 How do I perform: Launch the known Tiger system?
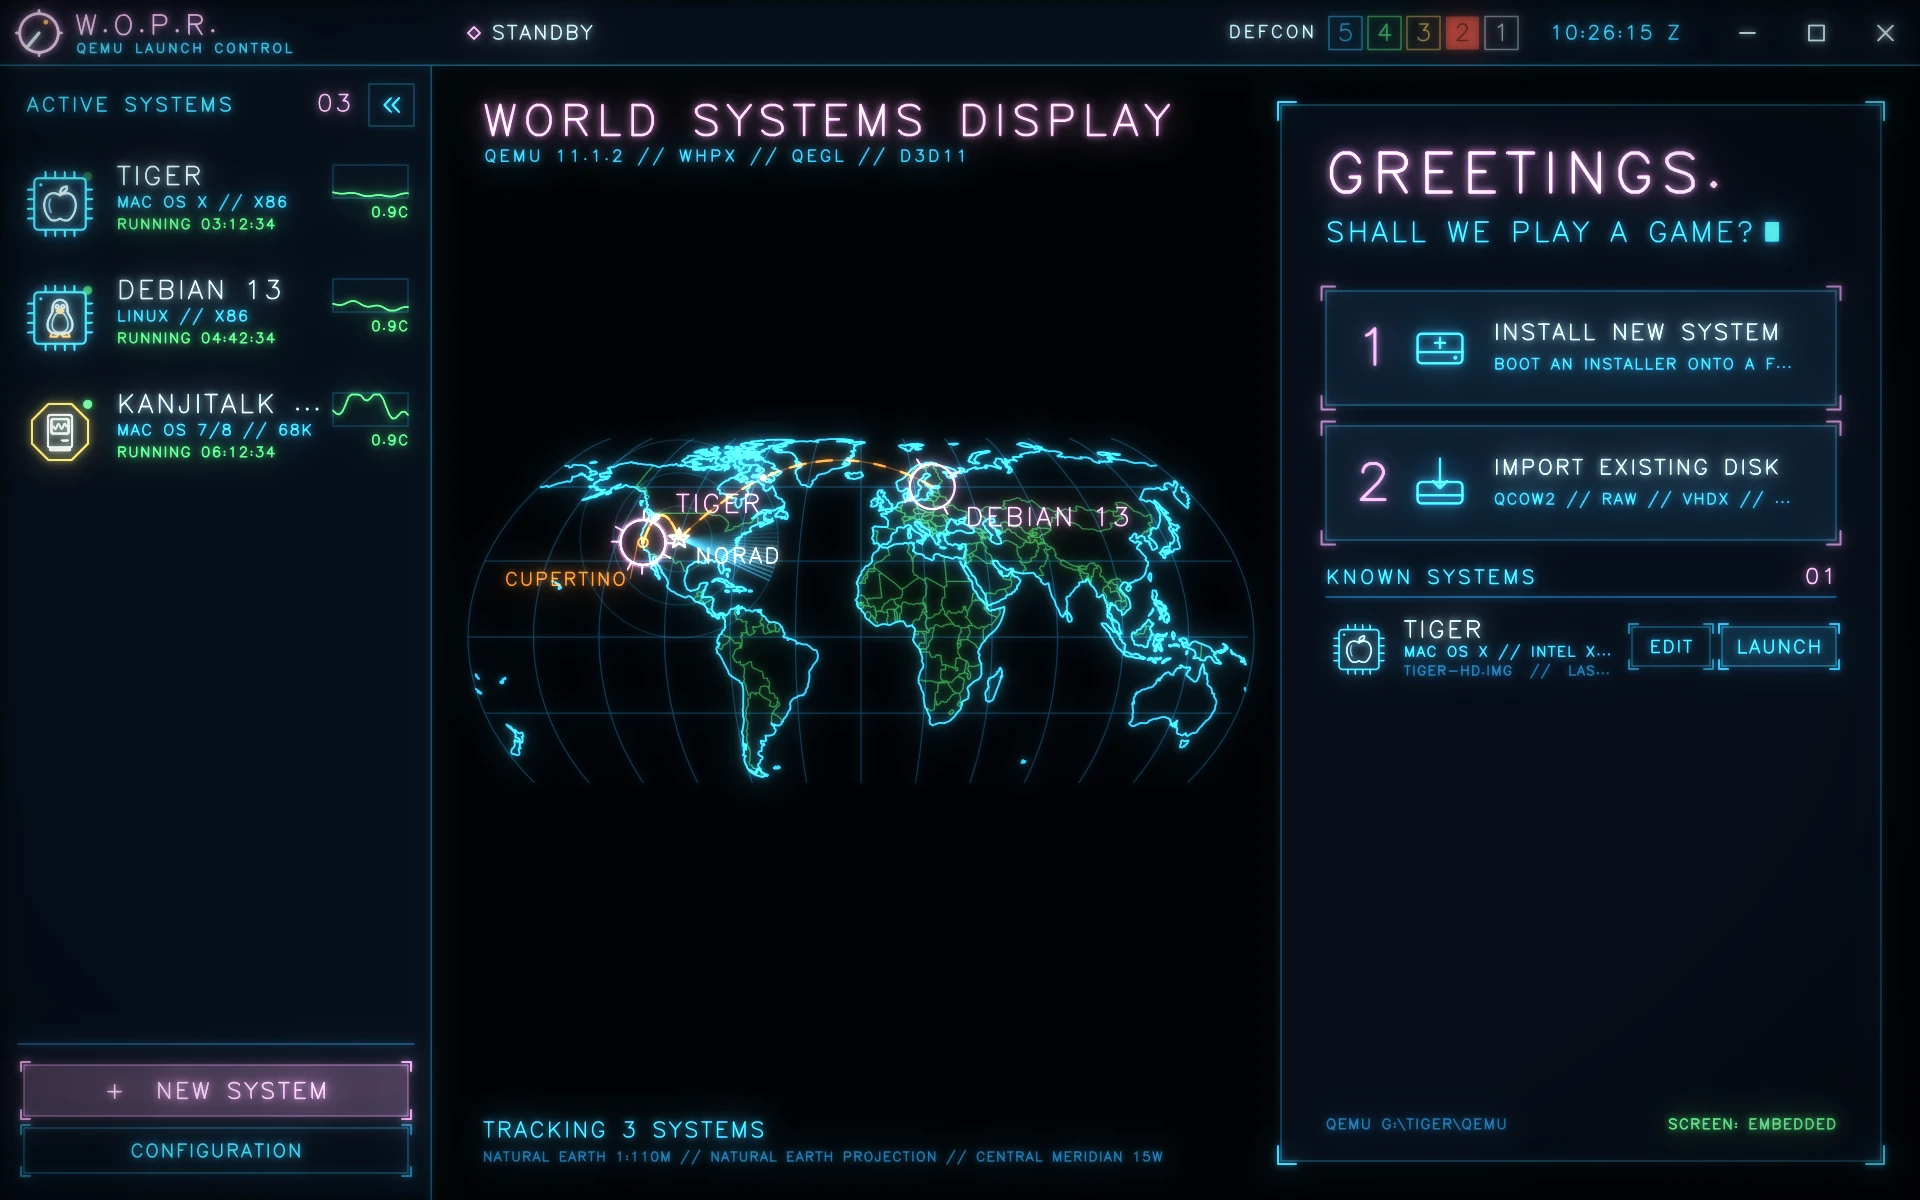[x=1779, y=647]
